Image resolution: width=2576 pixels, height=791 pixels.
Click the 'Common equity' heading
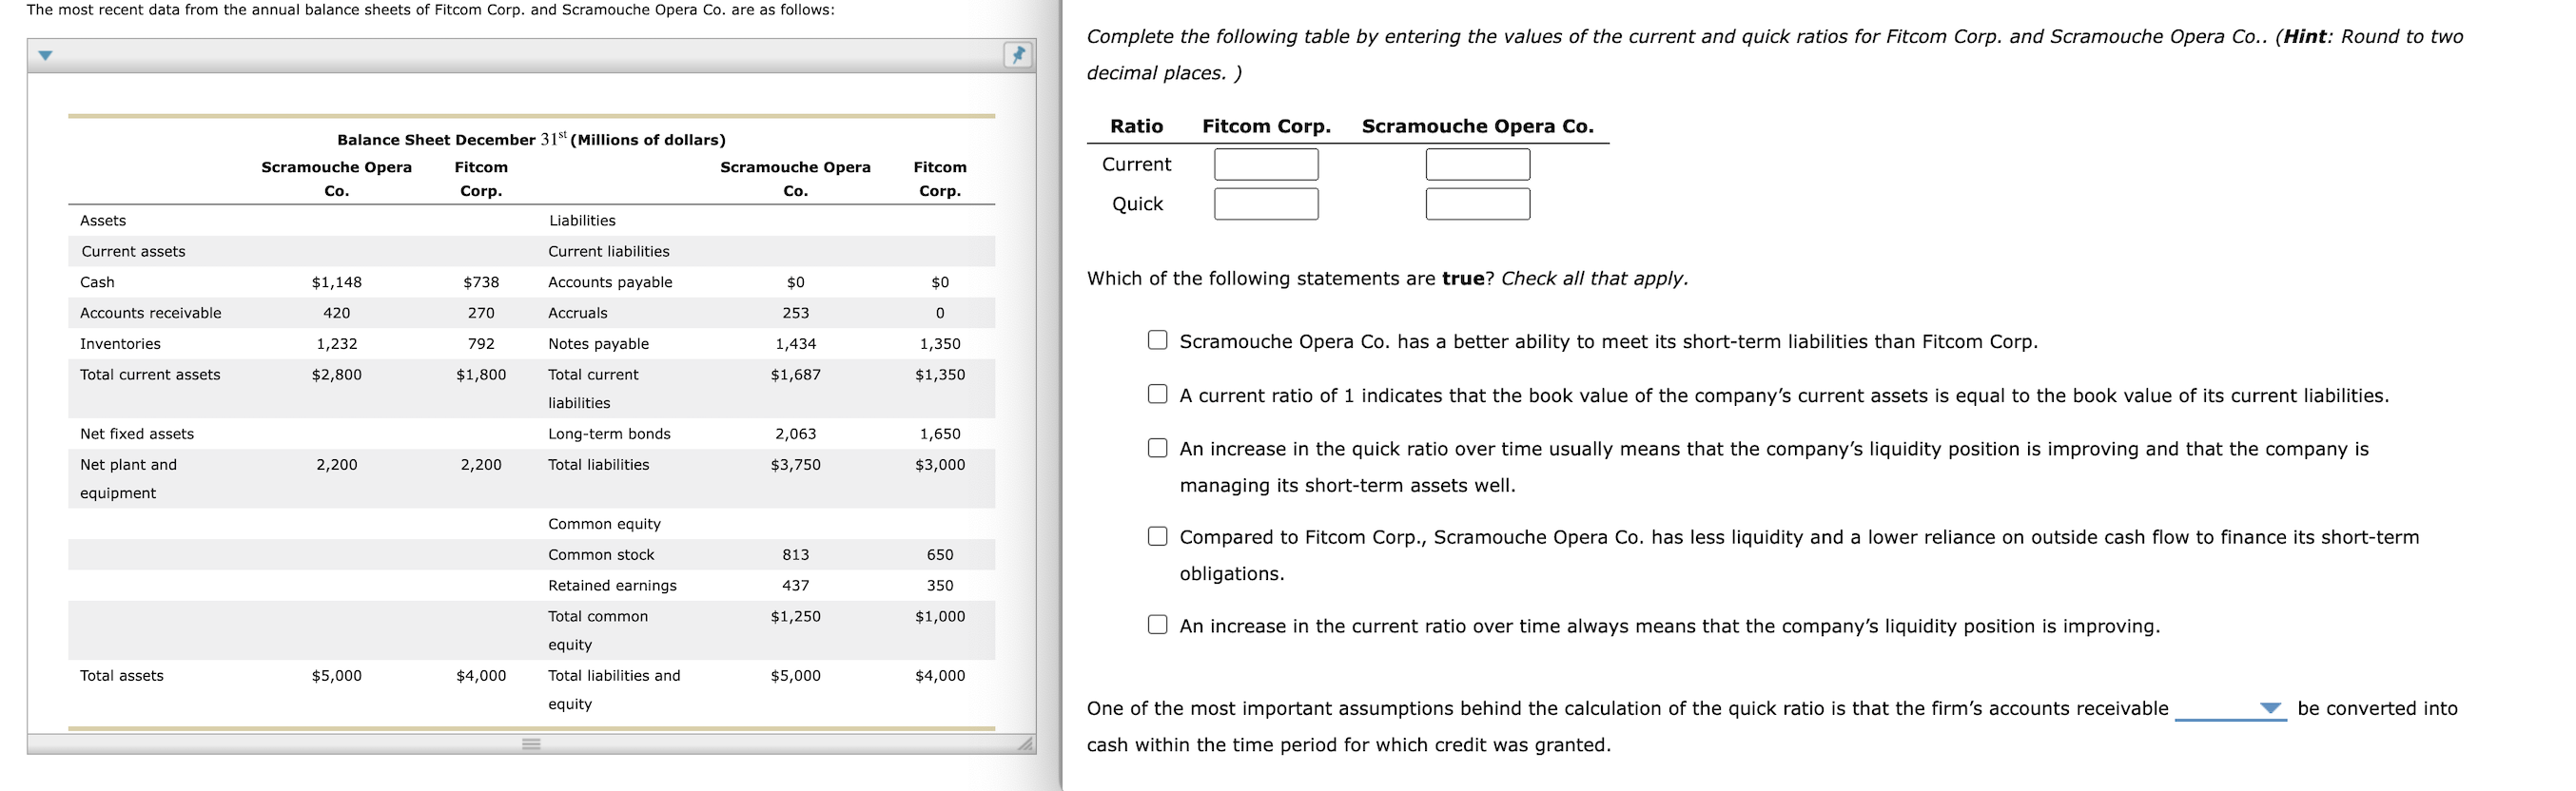(604, 524)
